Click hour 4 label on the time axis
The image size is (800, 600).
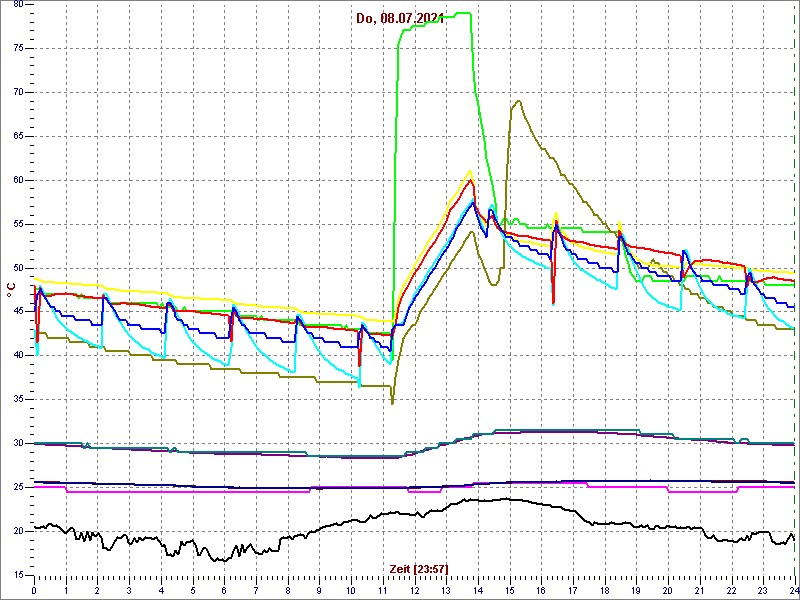[x=161, y=590]
